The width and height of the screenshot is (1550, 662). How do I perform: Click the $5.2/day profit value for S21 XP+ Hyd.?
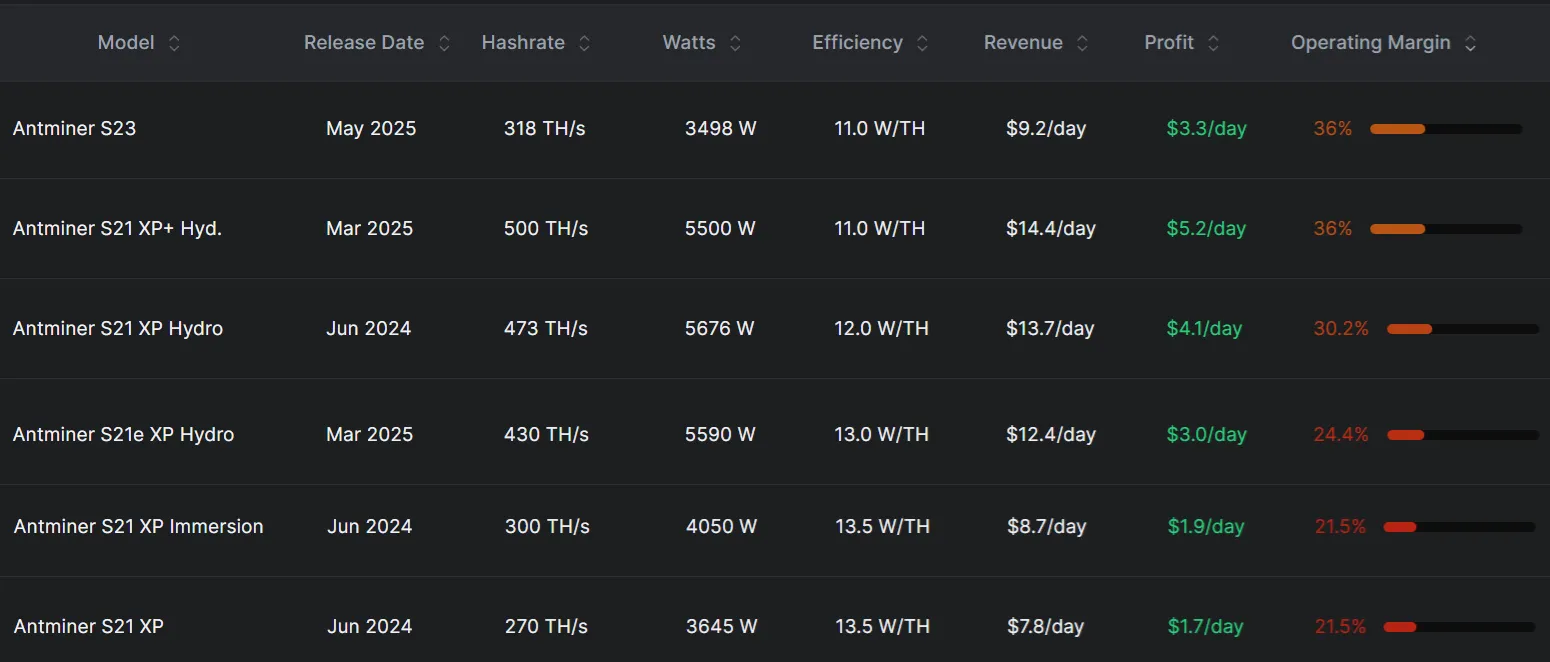[x=1205, y=228]
